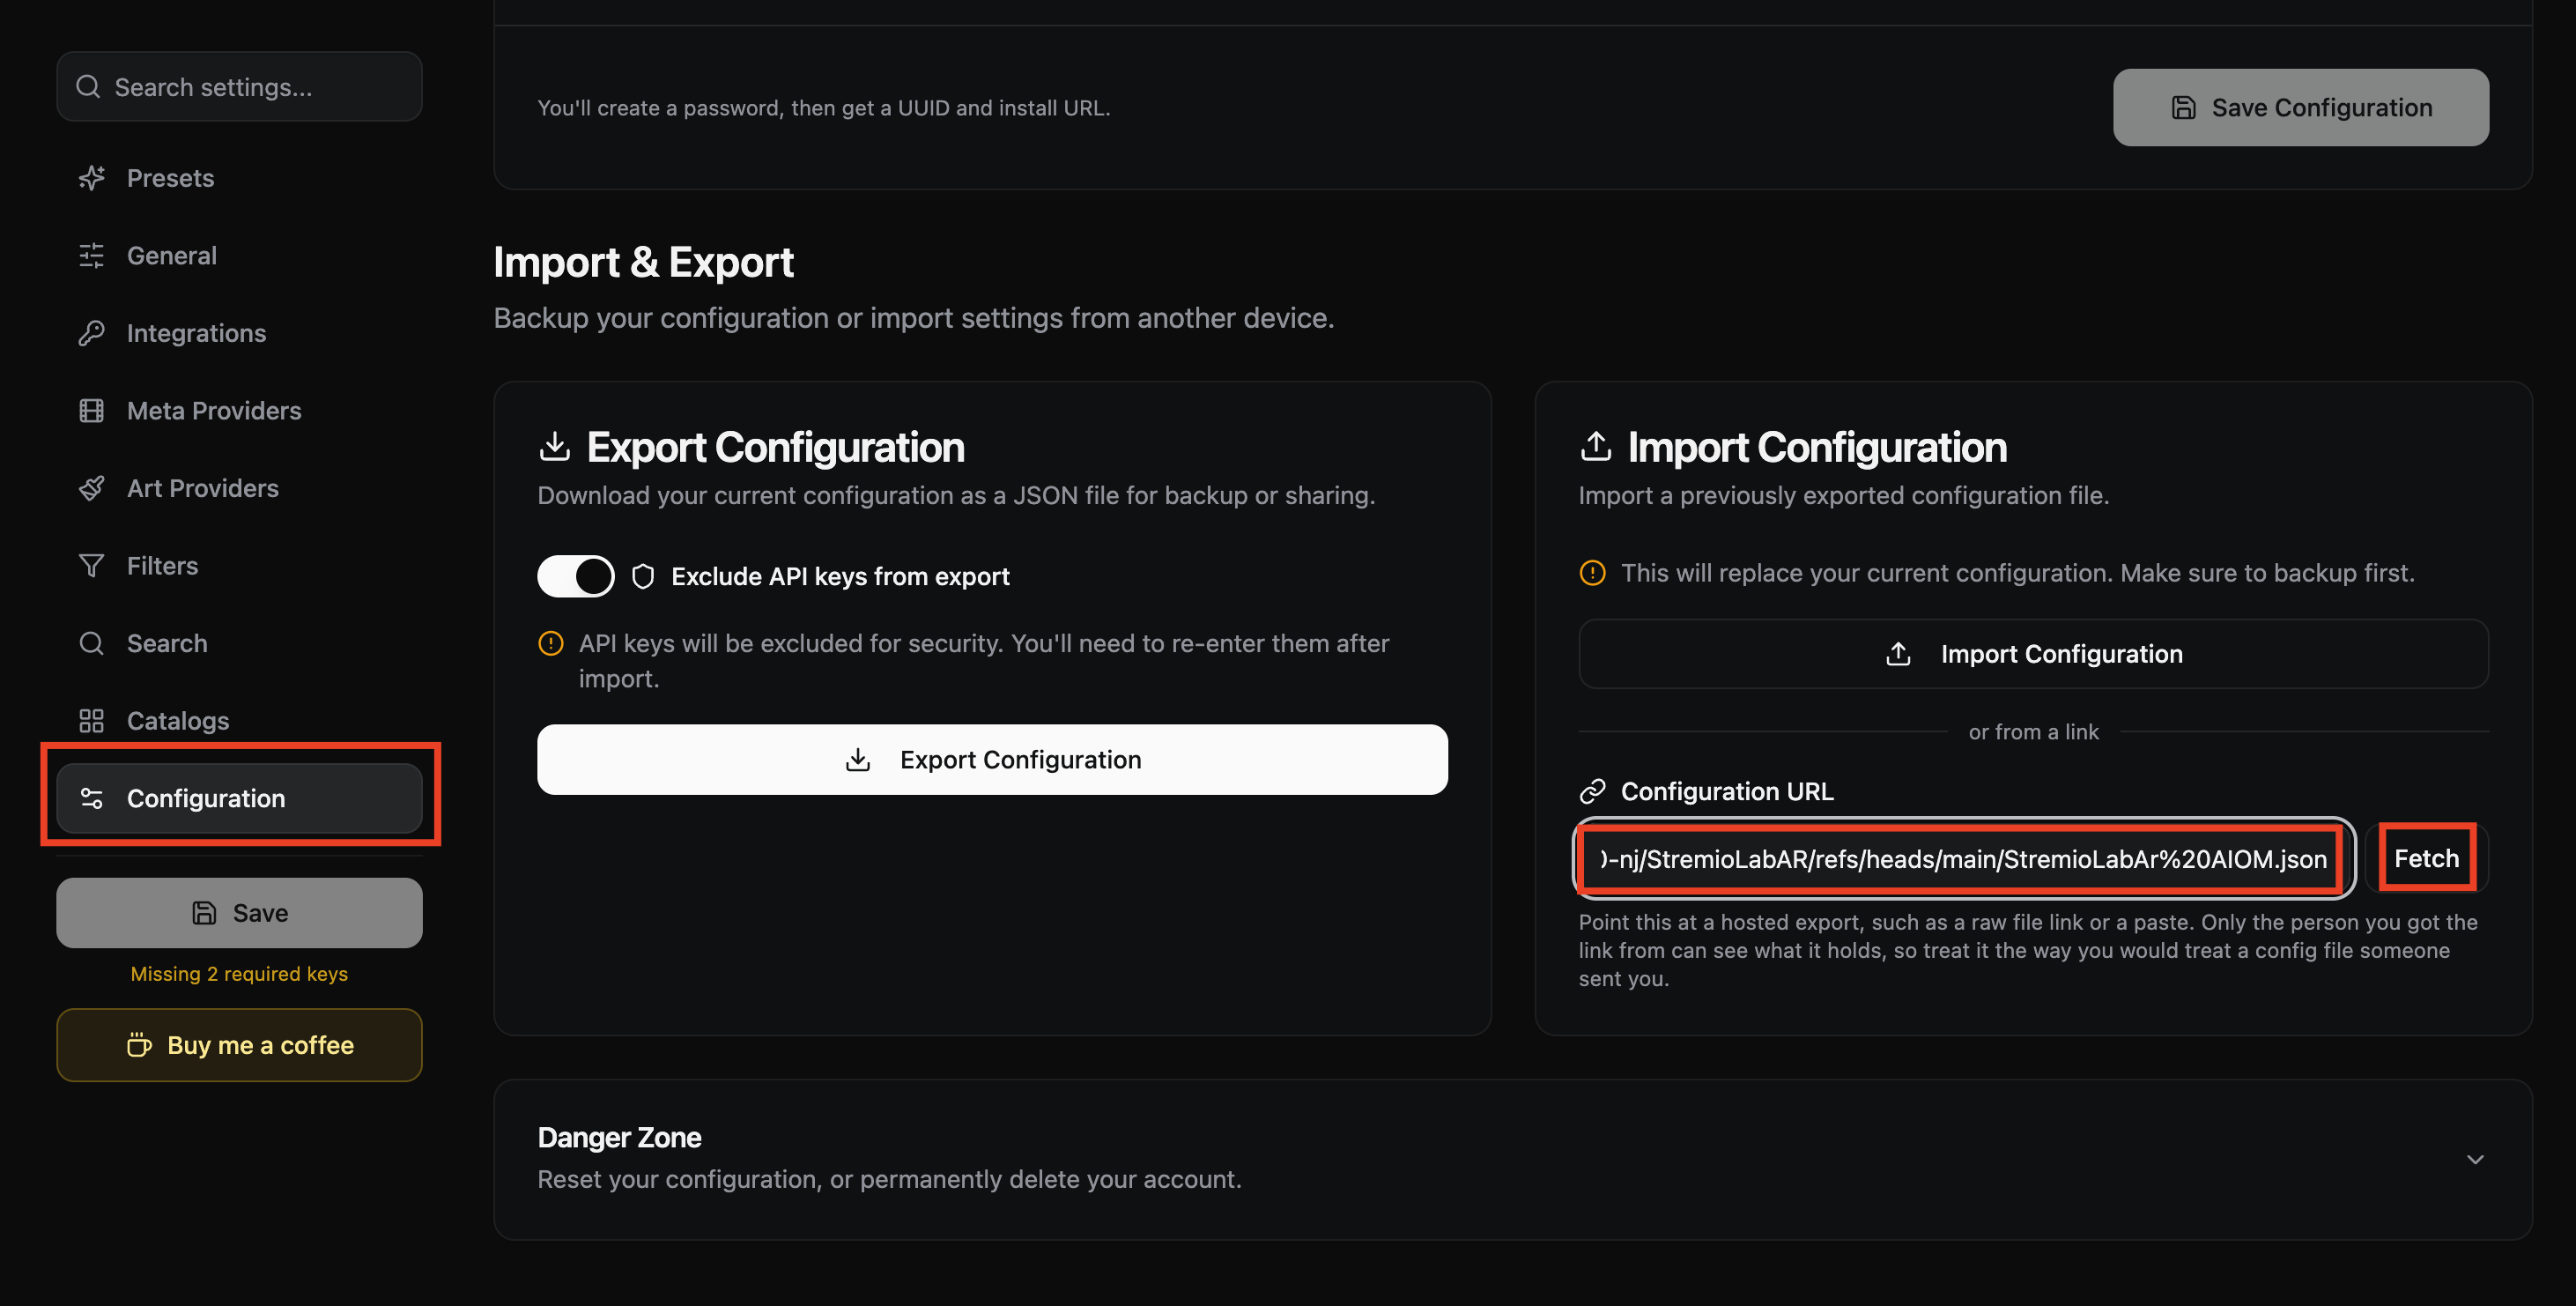
Task: Click the magnifier icon in the search settings box
Action: (88, 87)
